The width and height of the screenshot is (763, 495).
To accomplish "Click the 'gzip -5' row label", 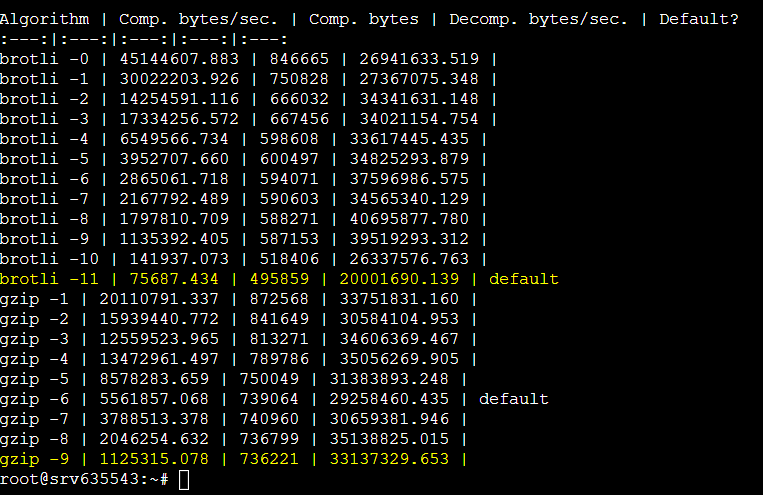I will tap(34, 379).
